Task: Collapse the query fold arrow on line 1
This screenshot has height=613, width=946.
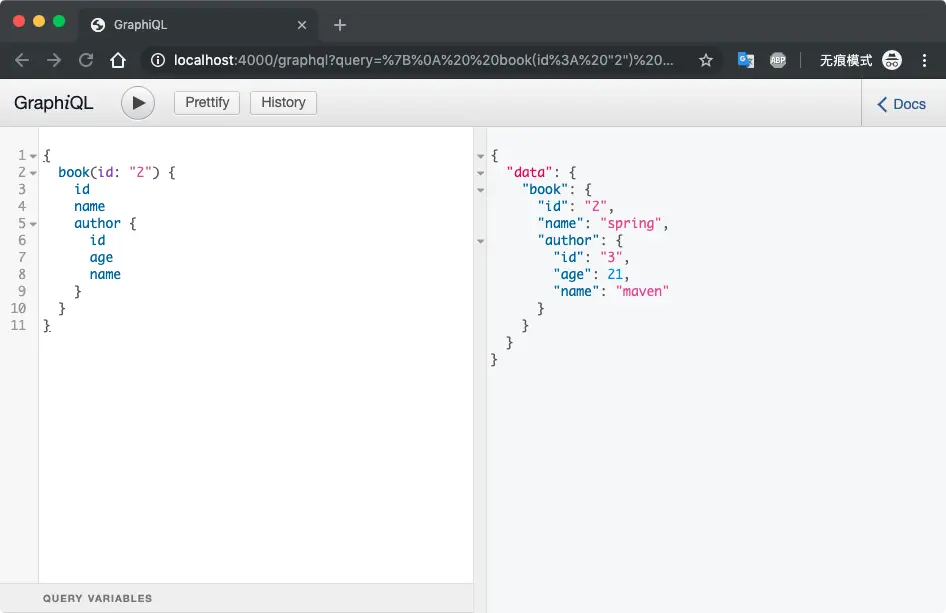Action: point(33,156)
